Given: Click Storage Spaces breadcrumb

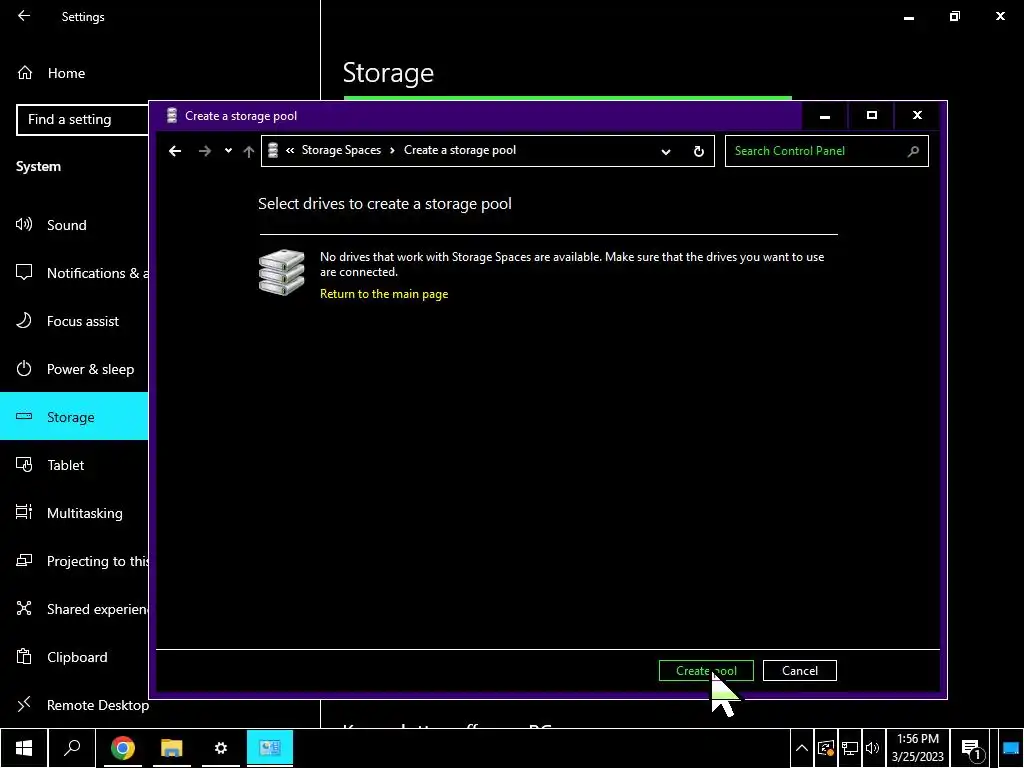Looking at the screenshot, I should point(341,150).
